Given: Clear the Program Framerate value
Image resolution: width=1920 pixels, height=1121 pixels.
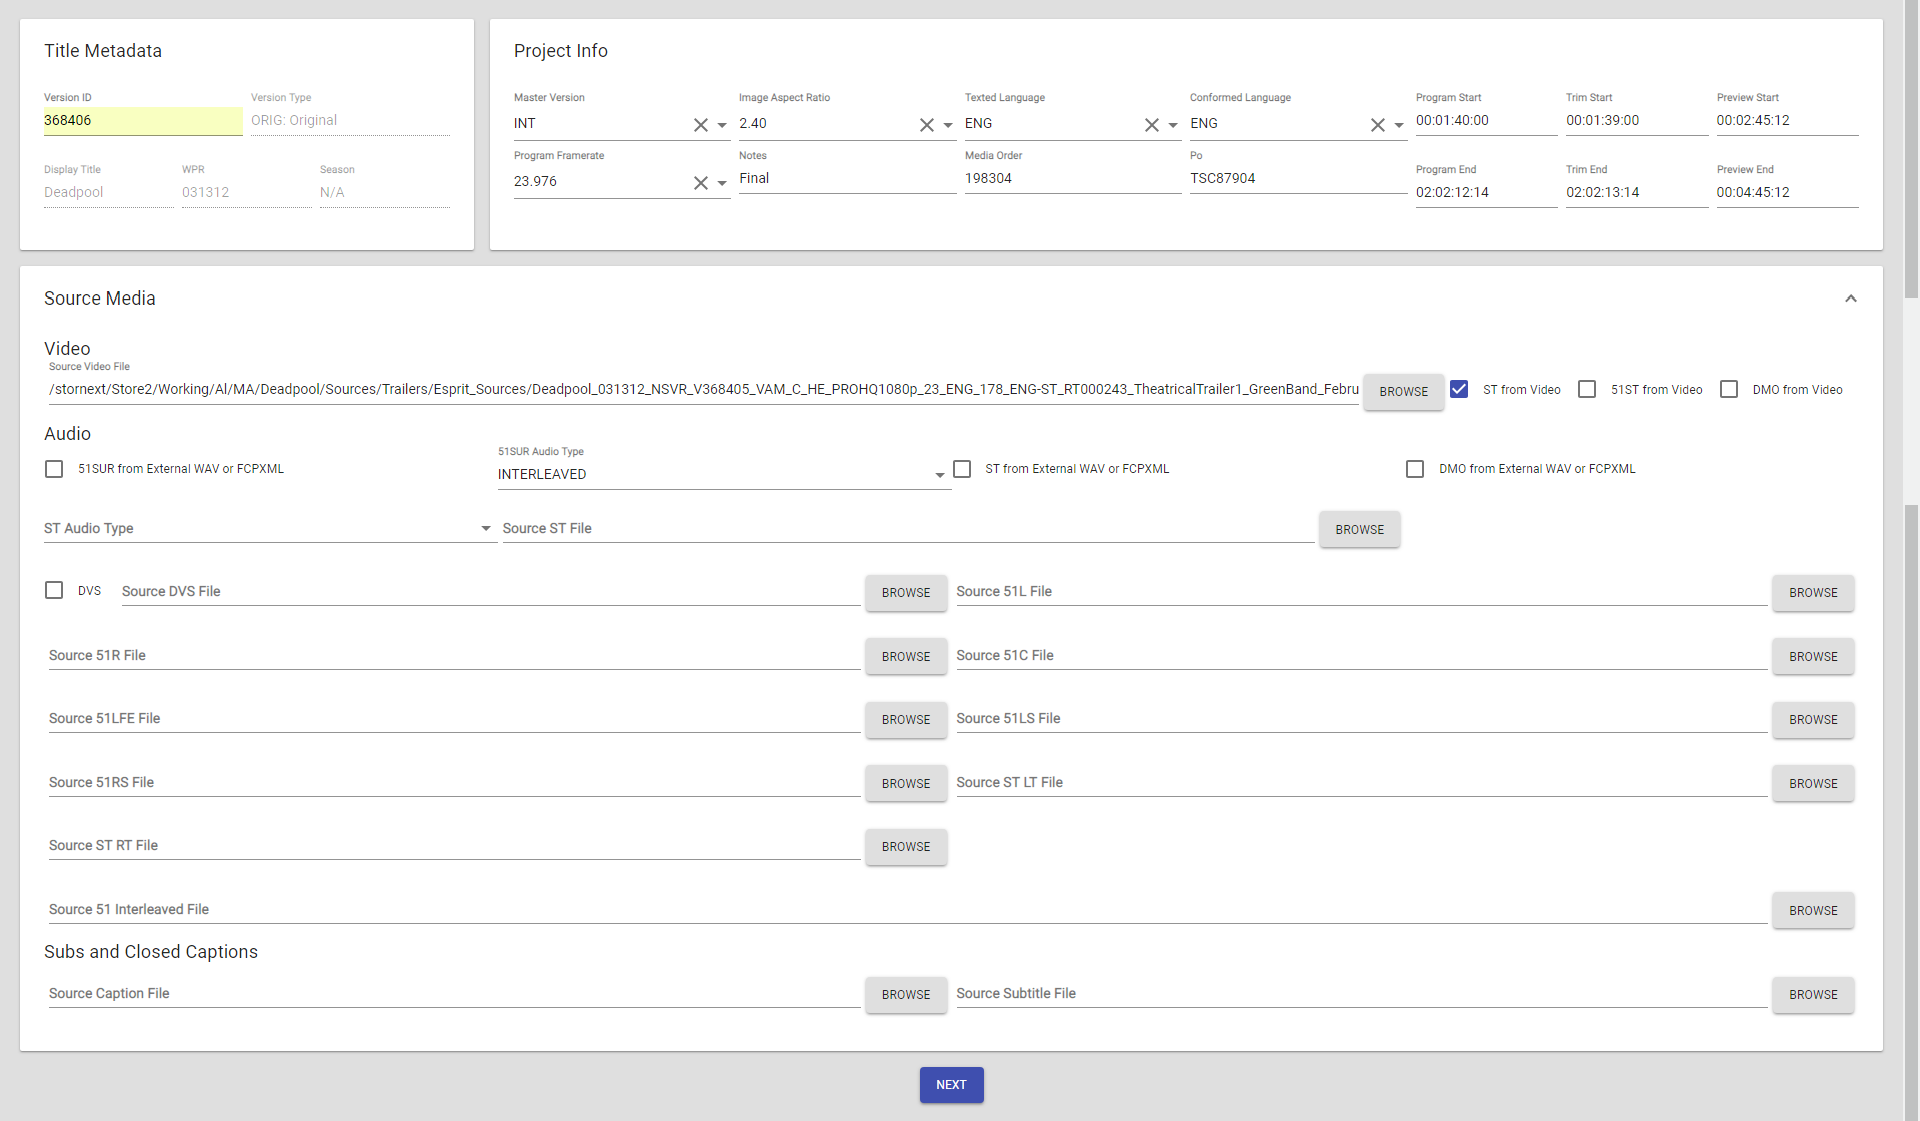Looking at the screenshot, I should (700, 183).
